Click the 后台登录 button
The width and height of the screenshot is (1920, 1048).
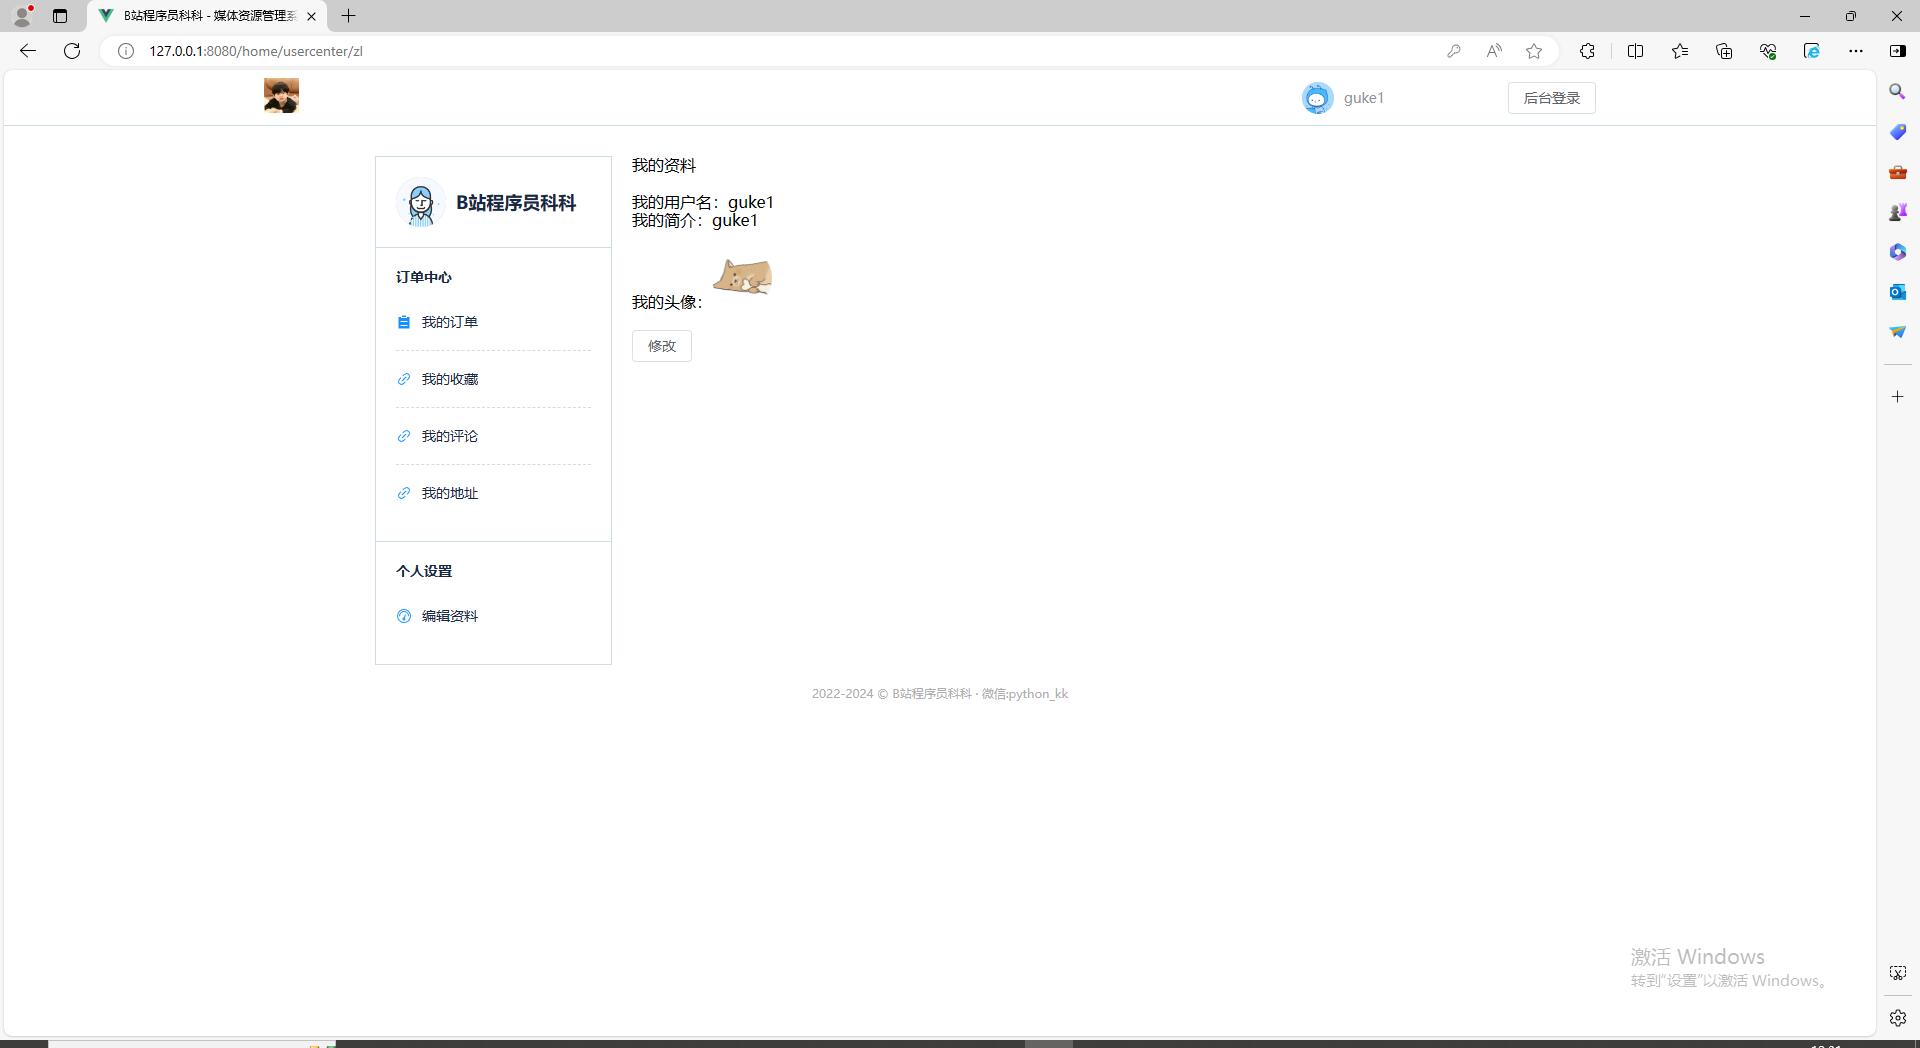pos(1551,98)
